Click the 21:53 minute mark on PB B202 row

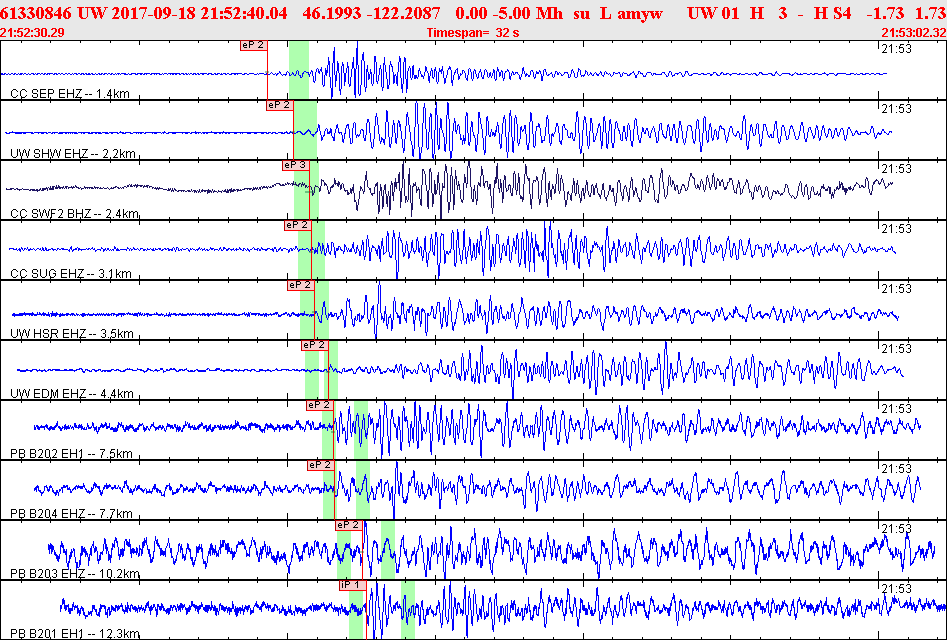(x=896, y=409)
